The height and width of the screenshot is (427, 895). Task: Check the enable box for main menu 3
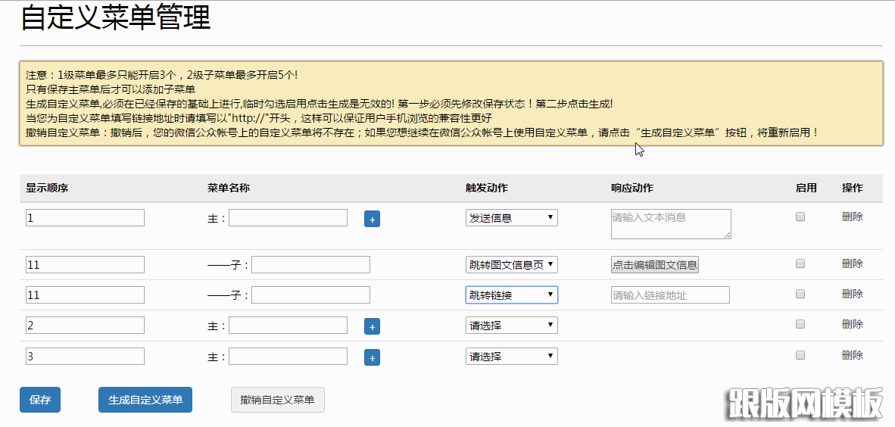tap(800, 356)
